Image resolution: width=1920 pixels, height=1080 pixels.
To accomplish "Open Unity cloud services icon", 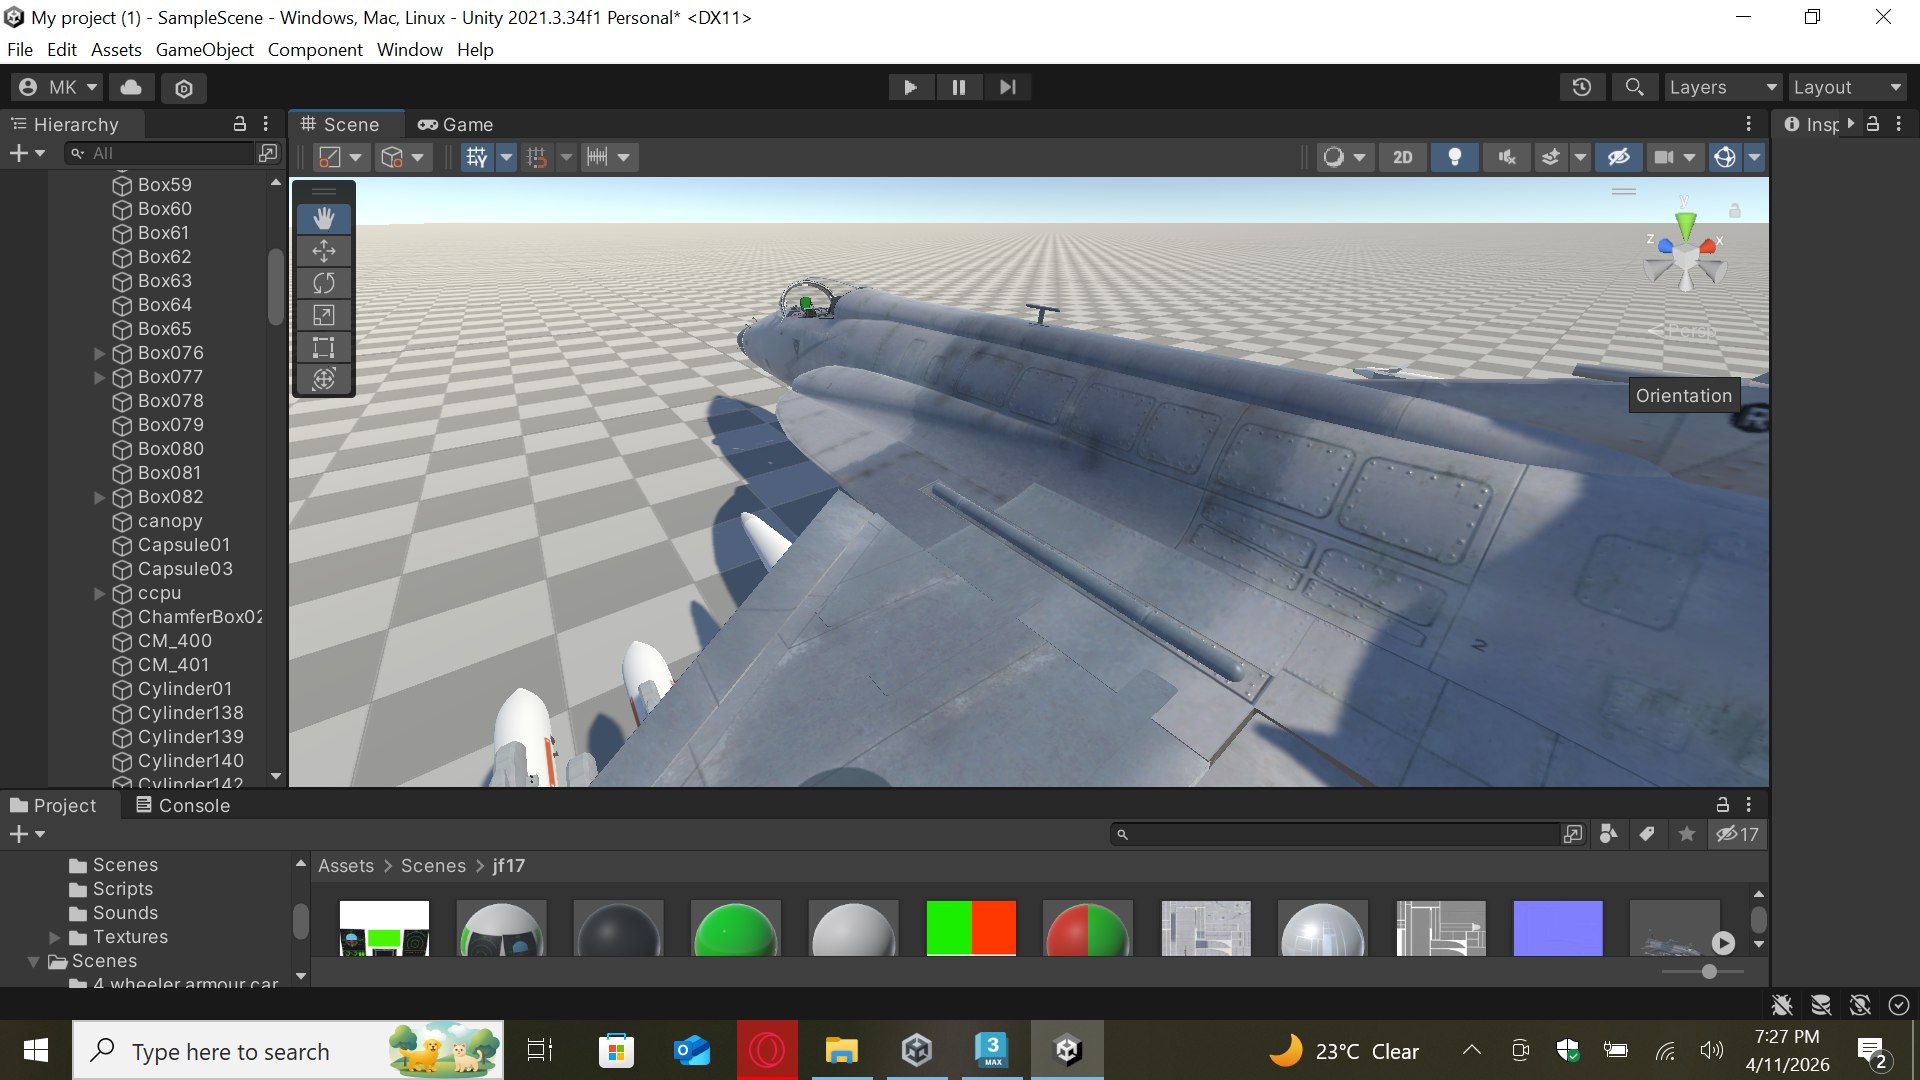I will coord(131,87).
